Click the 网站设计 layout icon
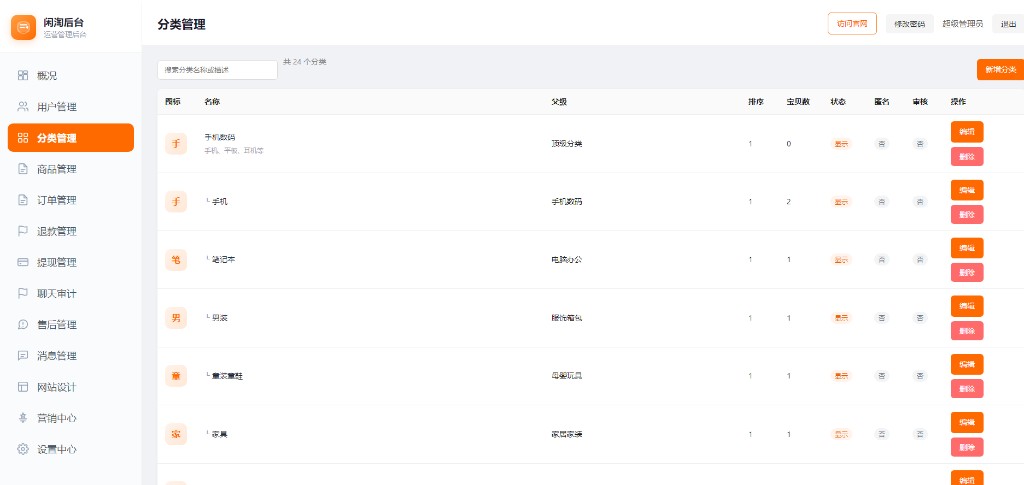This screenshot has height=485, width=1024. (23, 387)
